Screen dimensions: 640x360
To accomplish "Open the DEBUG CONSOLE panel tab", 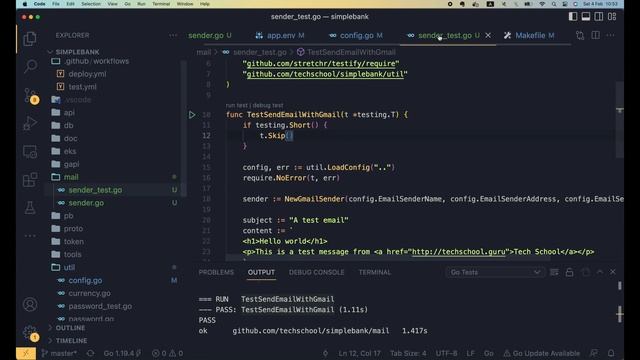I will coord(317,272).
